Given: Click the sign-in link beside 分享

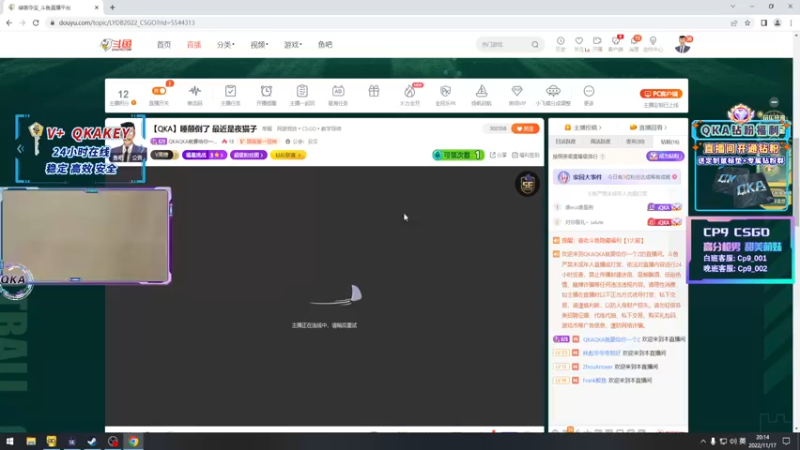Looking at the screenshot, I should pos(526,155).
